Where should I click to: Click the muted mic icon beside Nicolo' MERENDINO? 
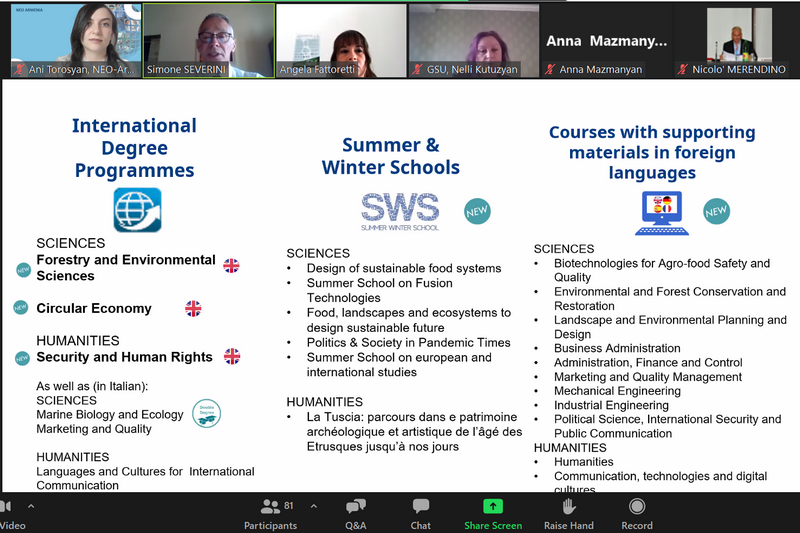click(683, 69)
